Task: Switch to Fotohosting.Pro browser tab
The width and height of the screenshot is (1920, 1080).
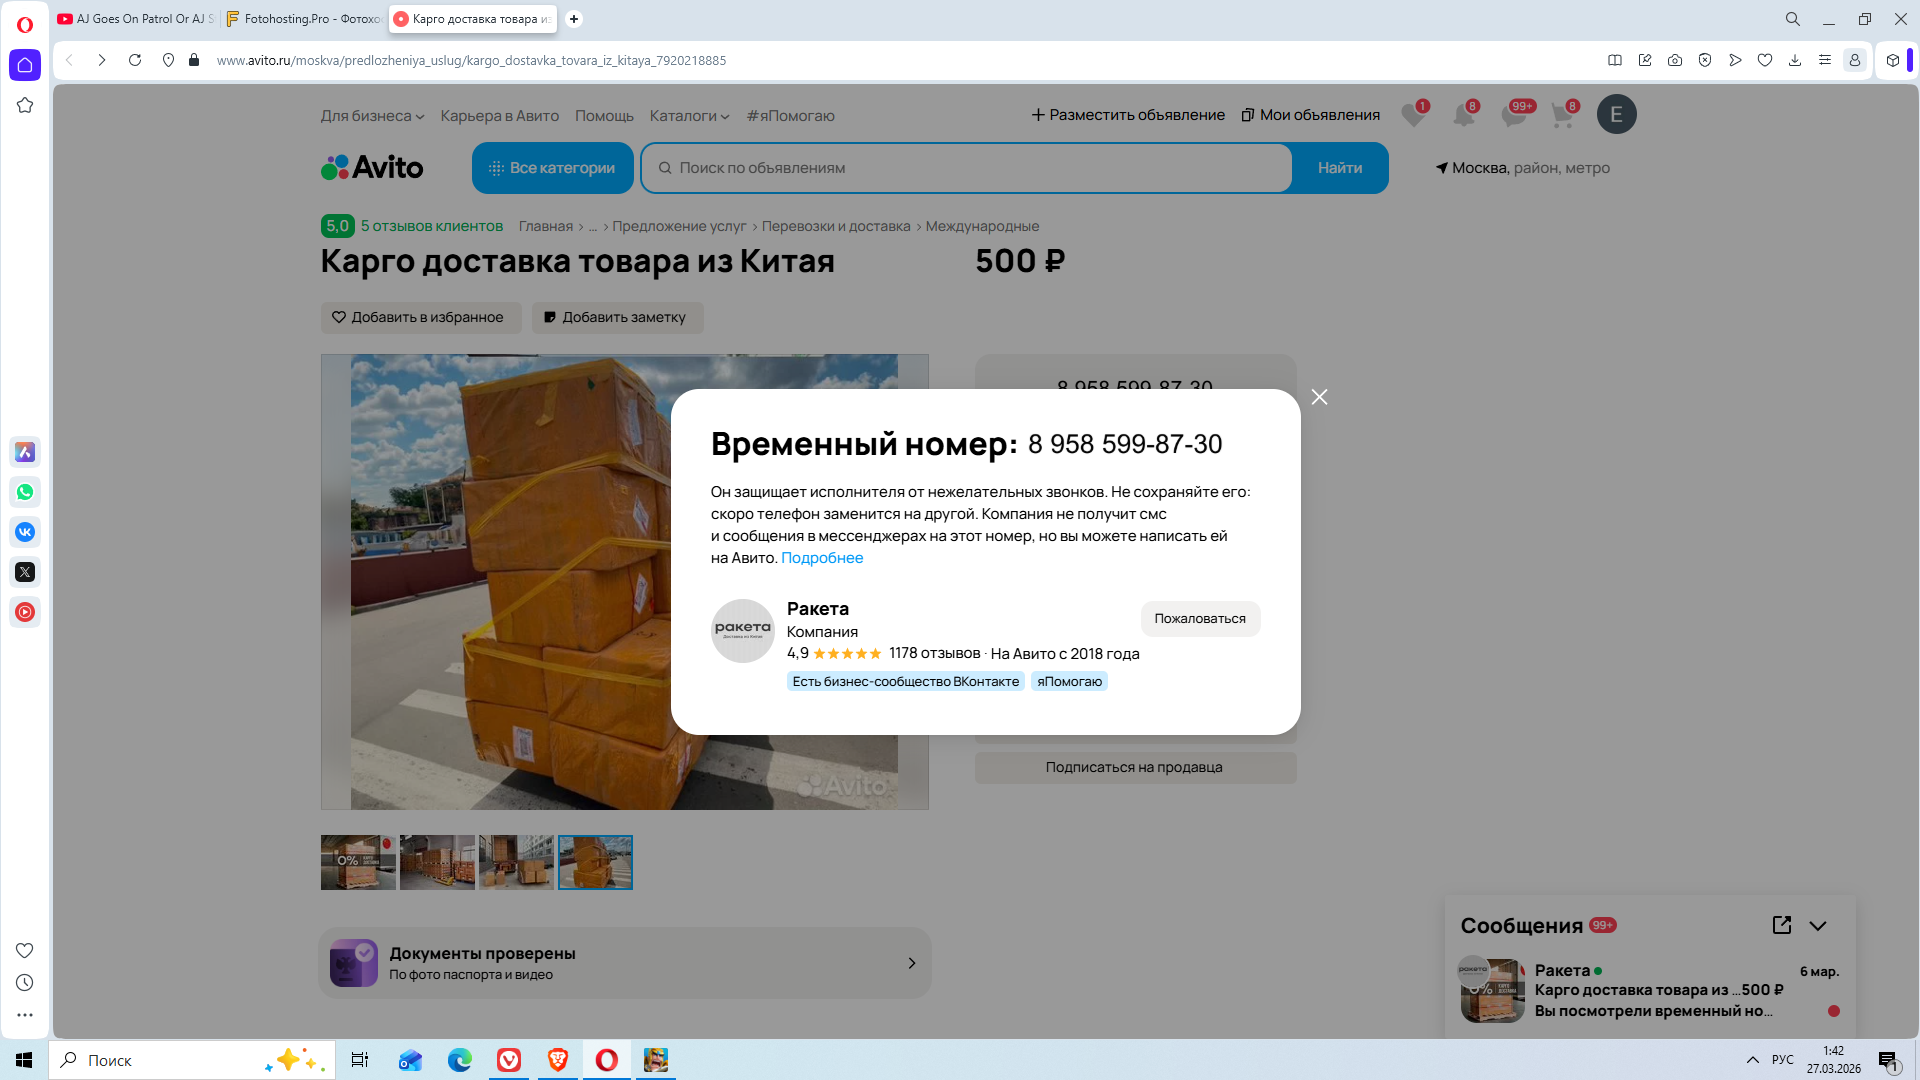Action: tap(304, 19)
